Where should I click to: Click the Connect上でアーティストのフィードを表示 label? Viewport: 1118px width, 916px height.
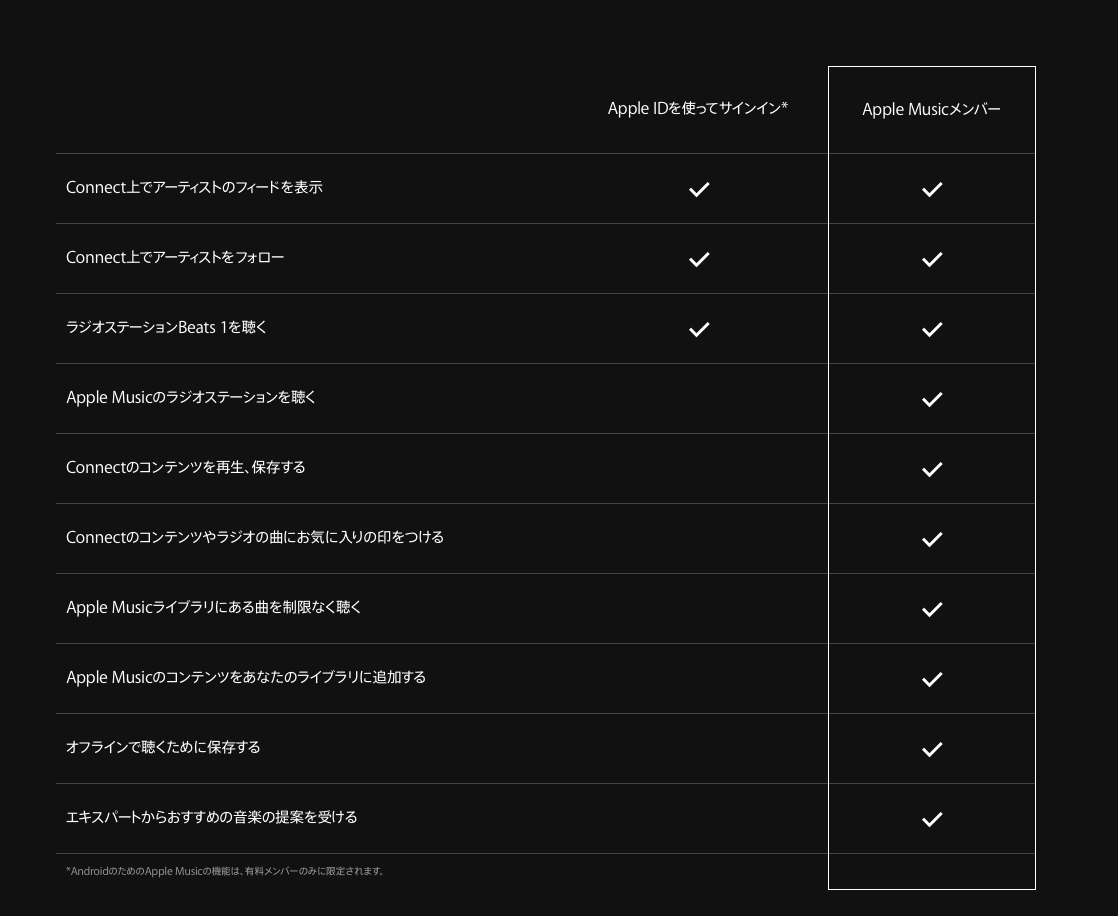pyautogui.click(x=194, y=187)
